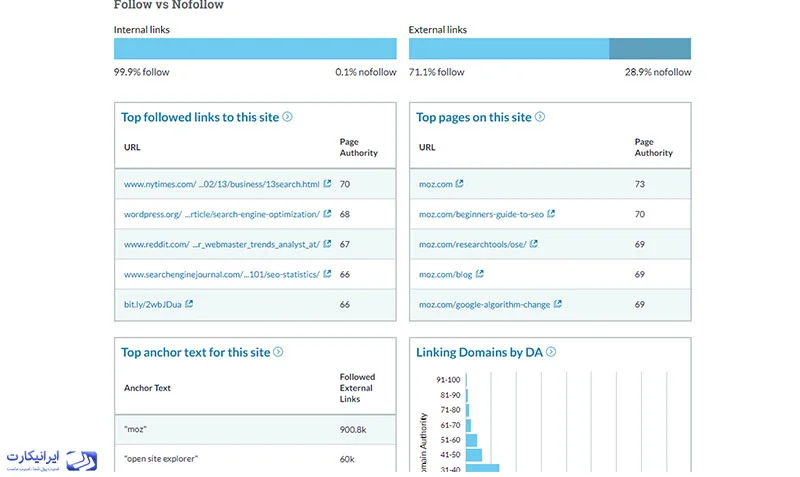
Task: Open external link icon beside wordpress.org URL
Action: [328, 214]
